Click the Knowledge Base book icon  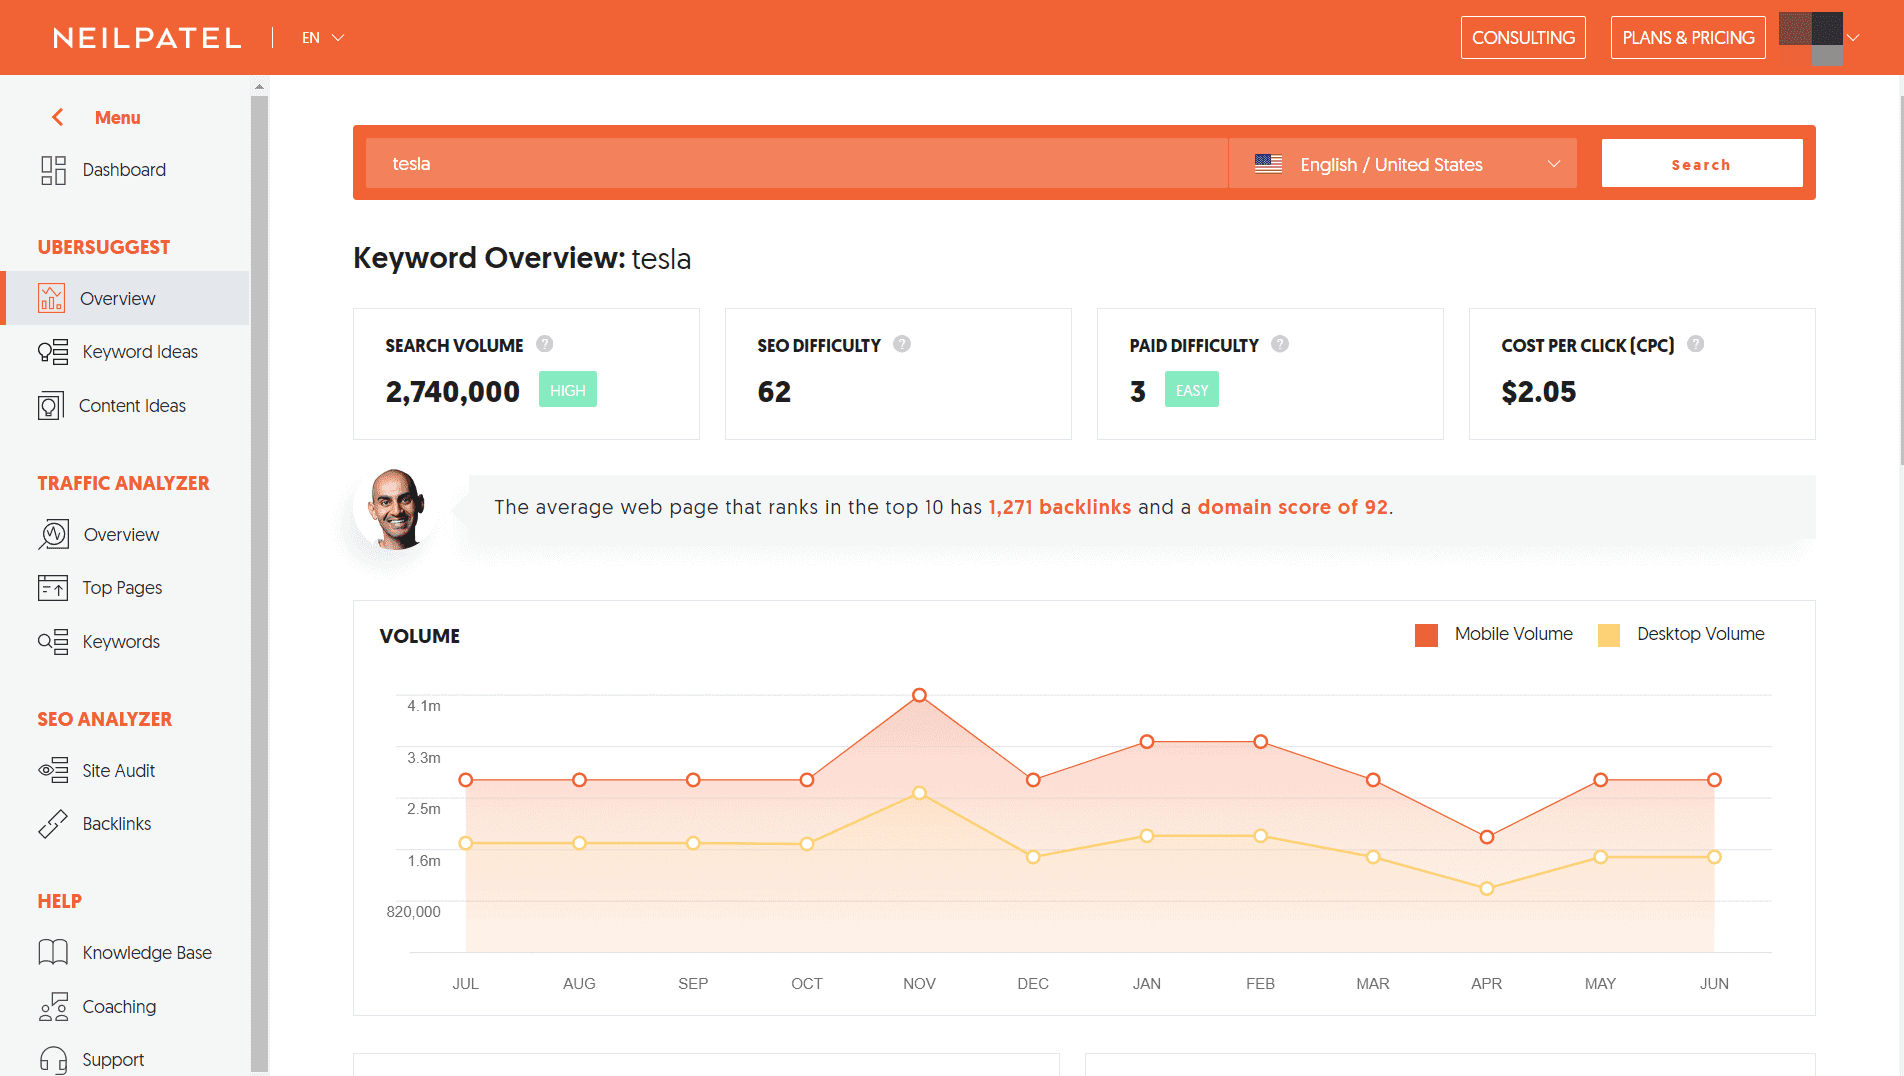click(53, 952)
